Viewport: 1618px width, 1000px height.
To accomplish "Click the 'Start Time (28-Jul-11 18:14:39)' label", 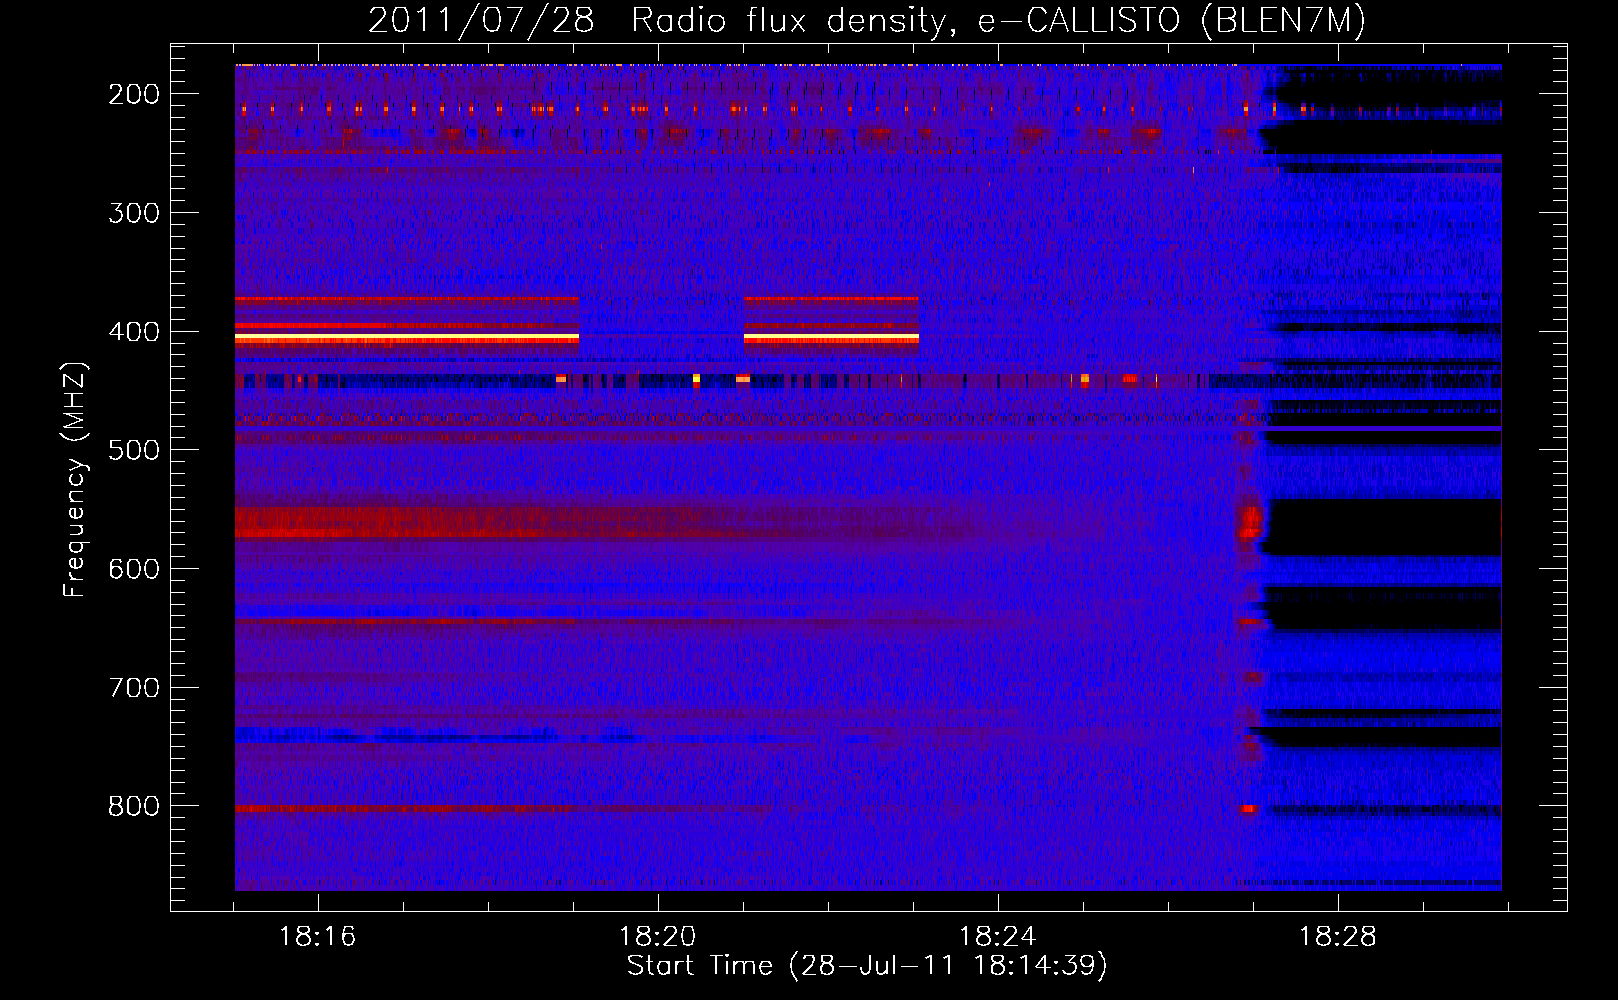I will click(867, 966).
